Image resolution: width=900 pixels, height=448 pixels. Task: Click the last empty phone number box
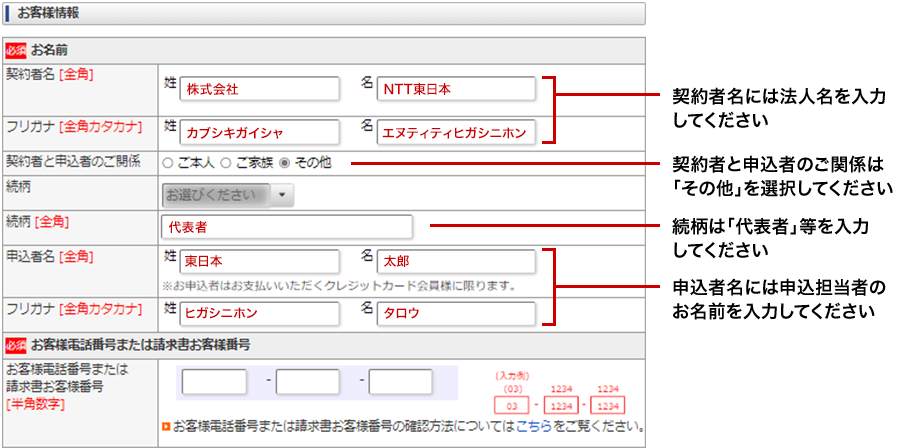pyautogui.click(x=400, y=382)
